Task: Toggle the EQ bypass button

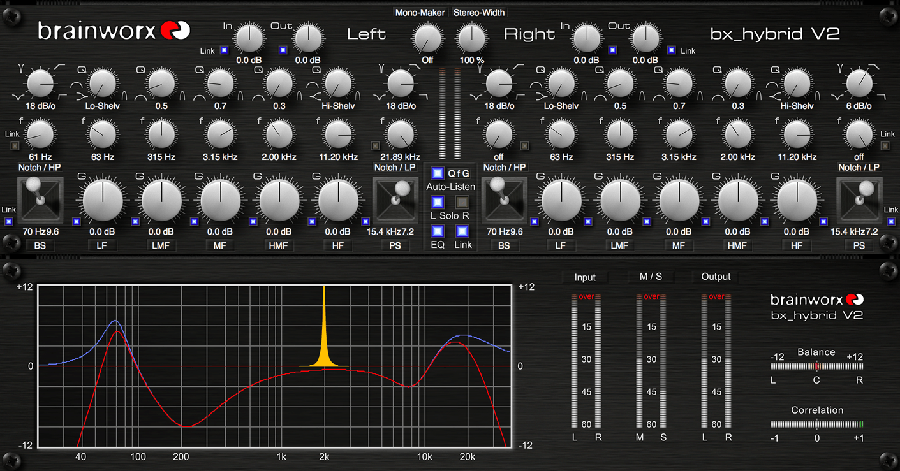Action: (x=436, y=232)
